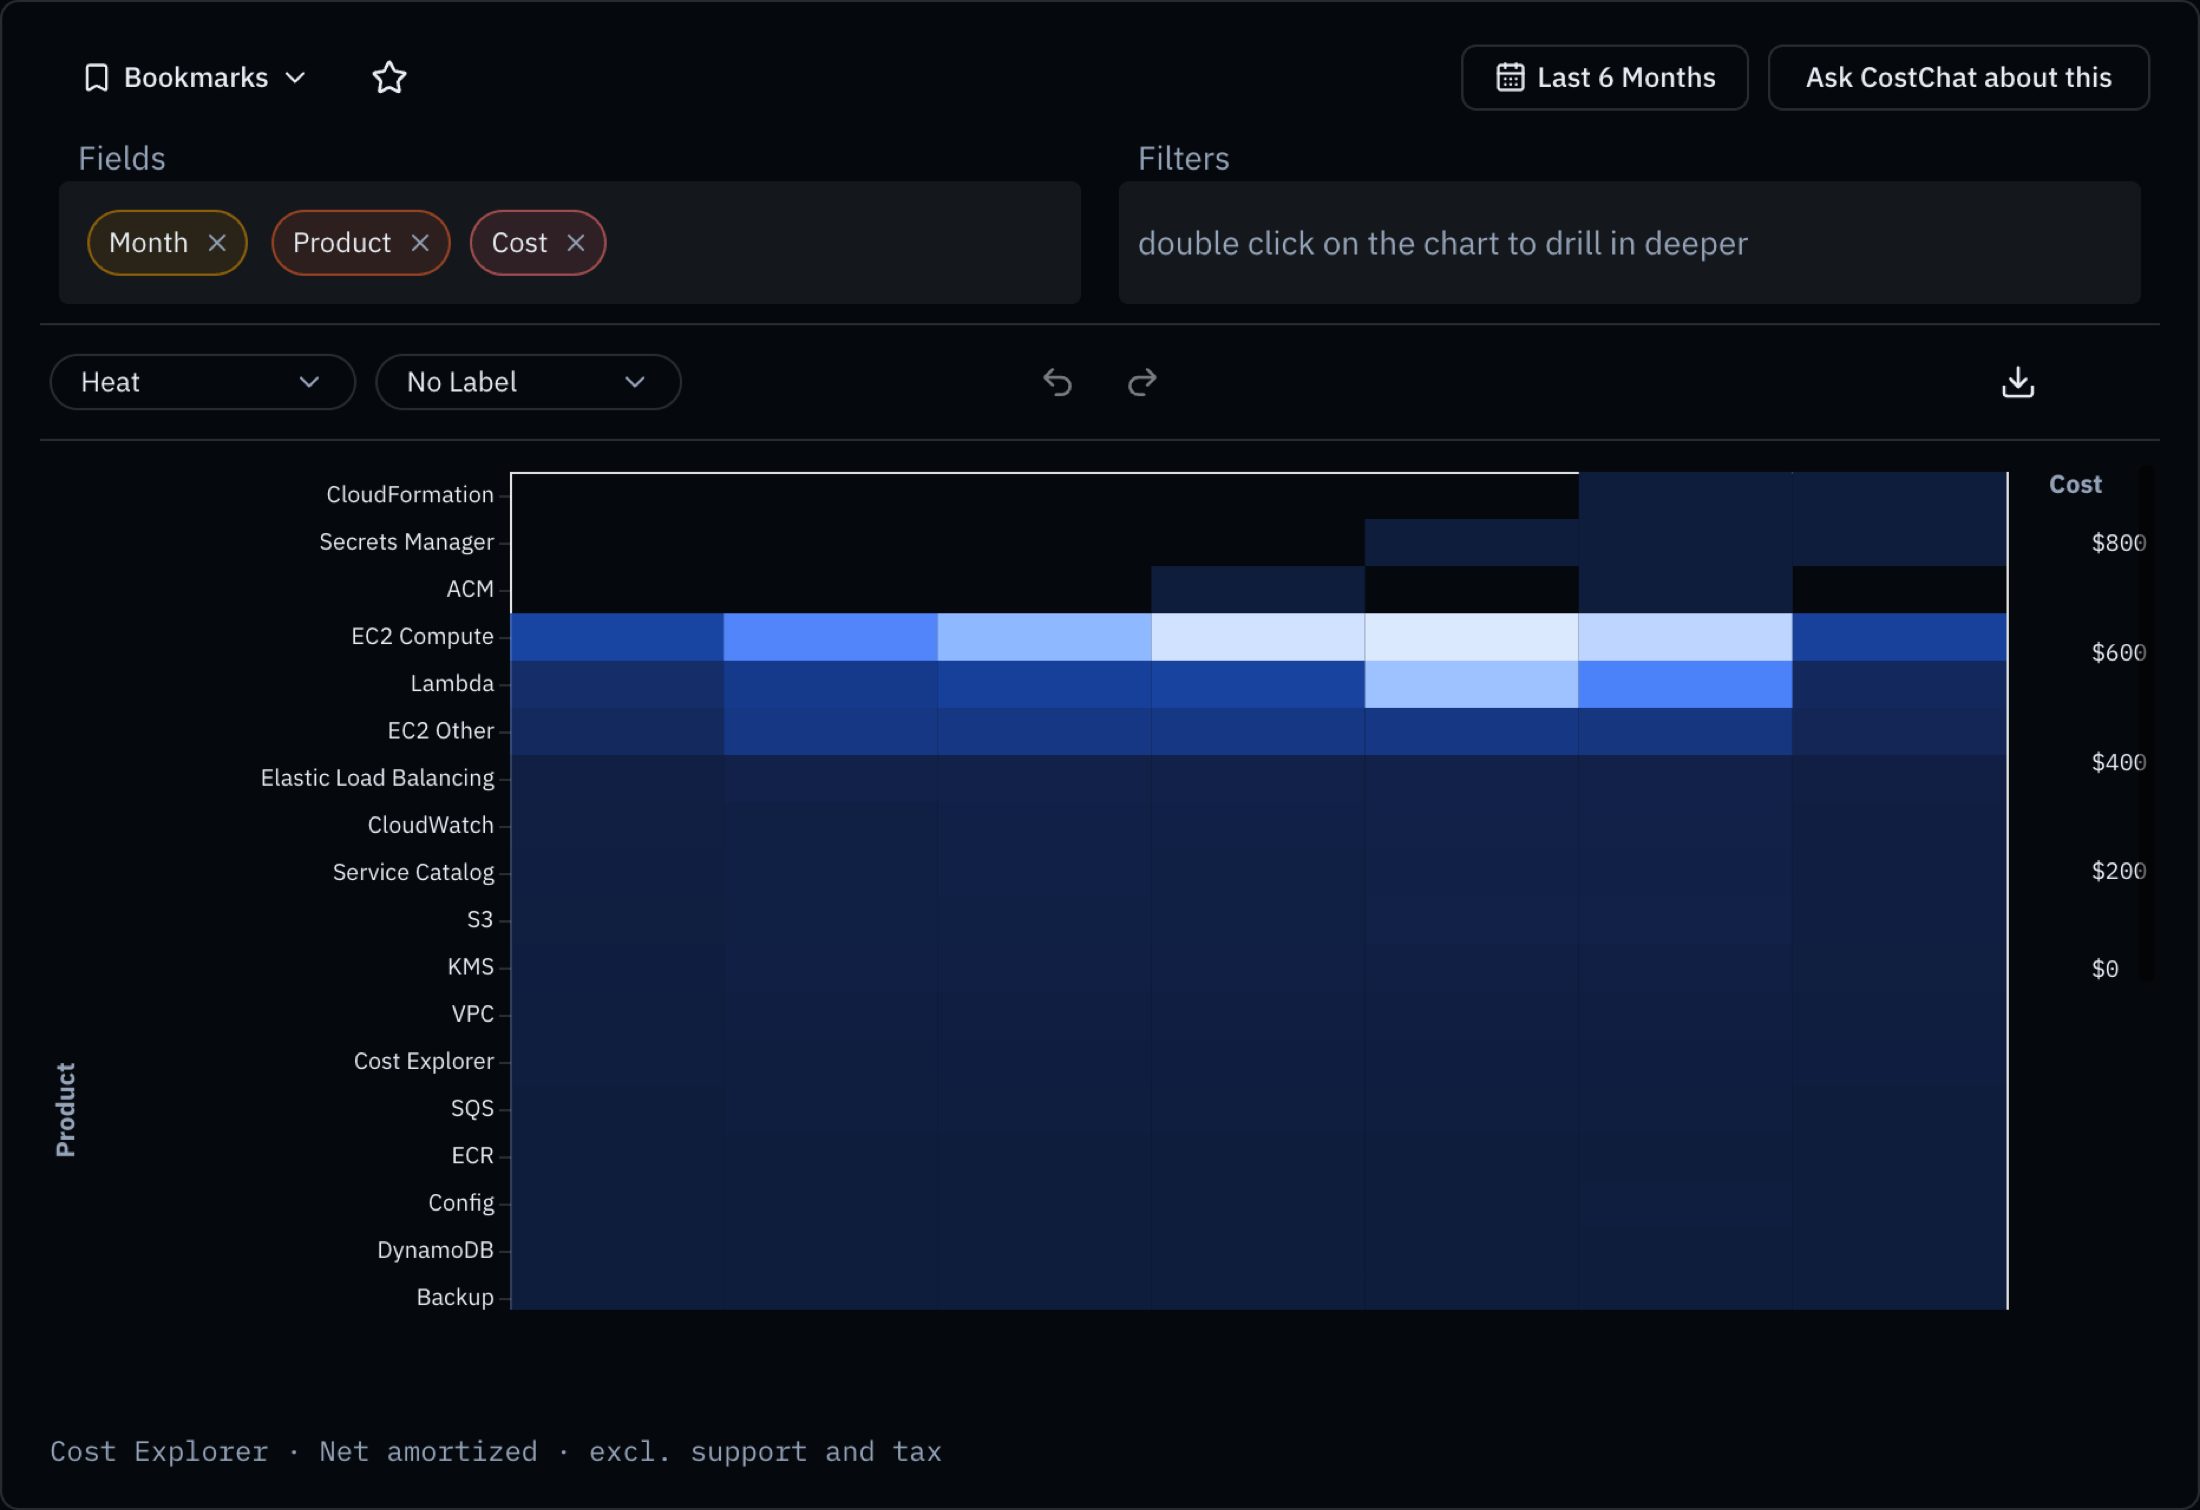Open the Heat chart type dropdown

[x=202, y=382]
